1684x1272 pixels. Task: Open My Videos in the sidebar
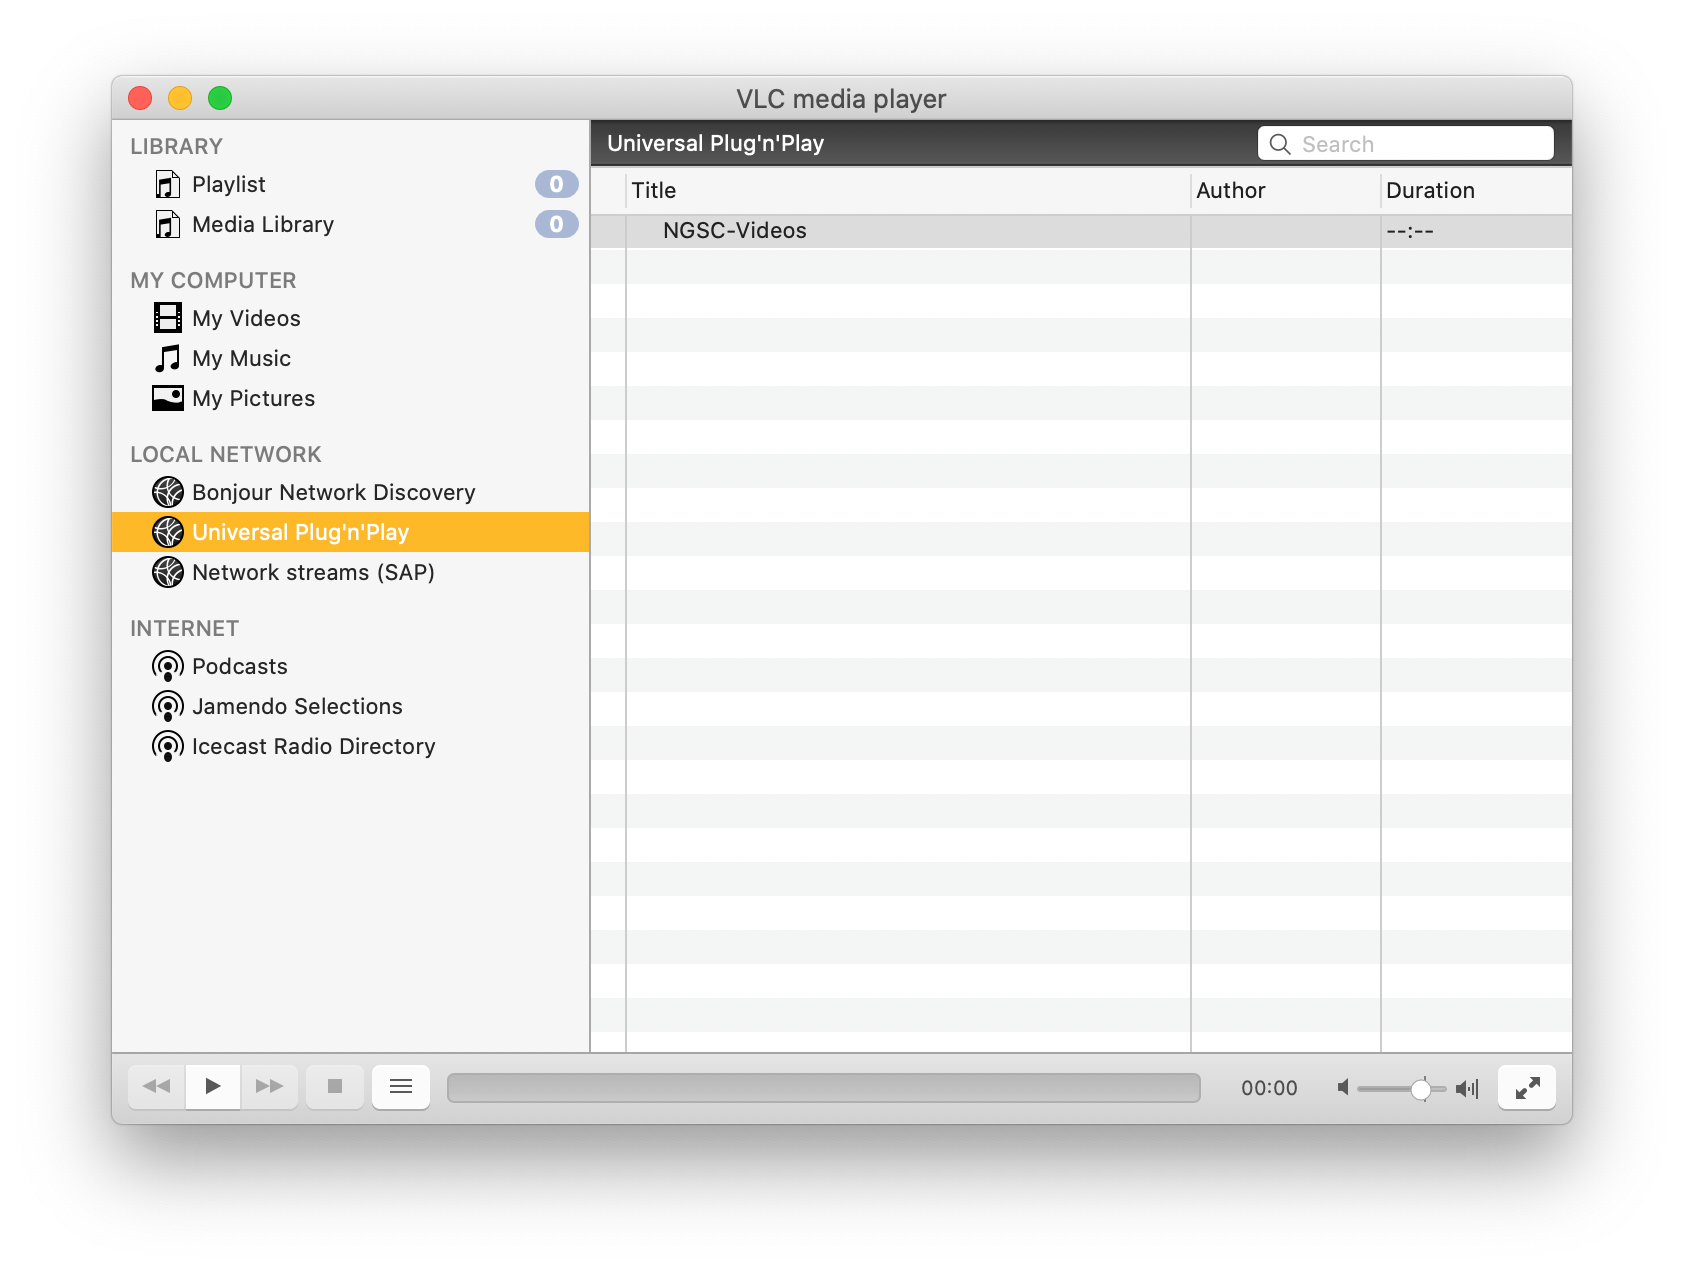(350, 318)
